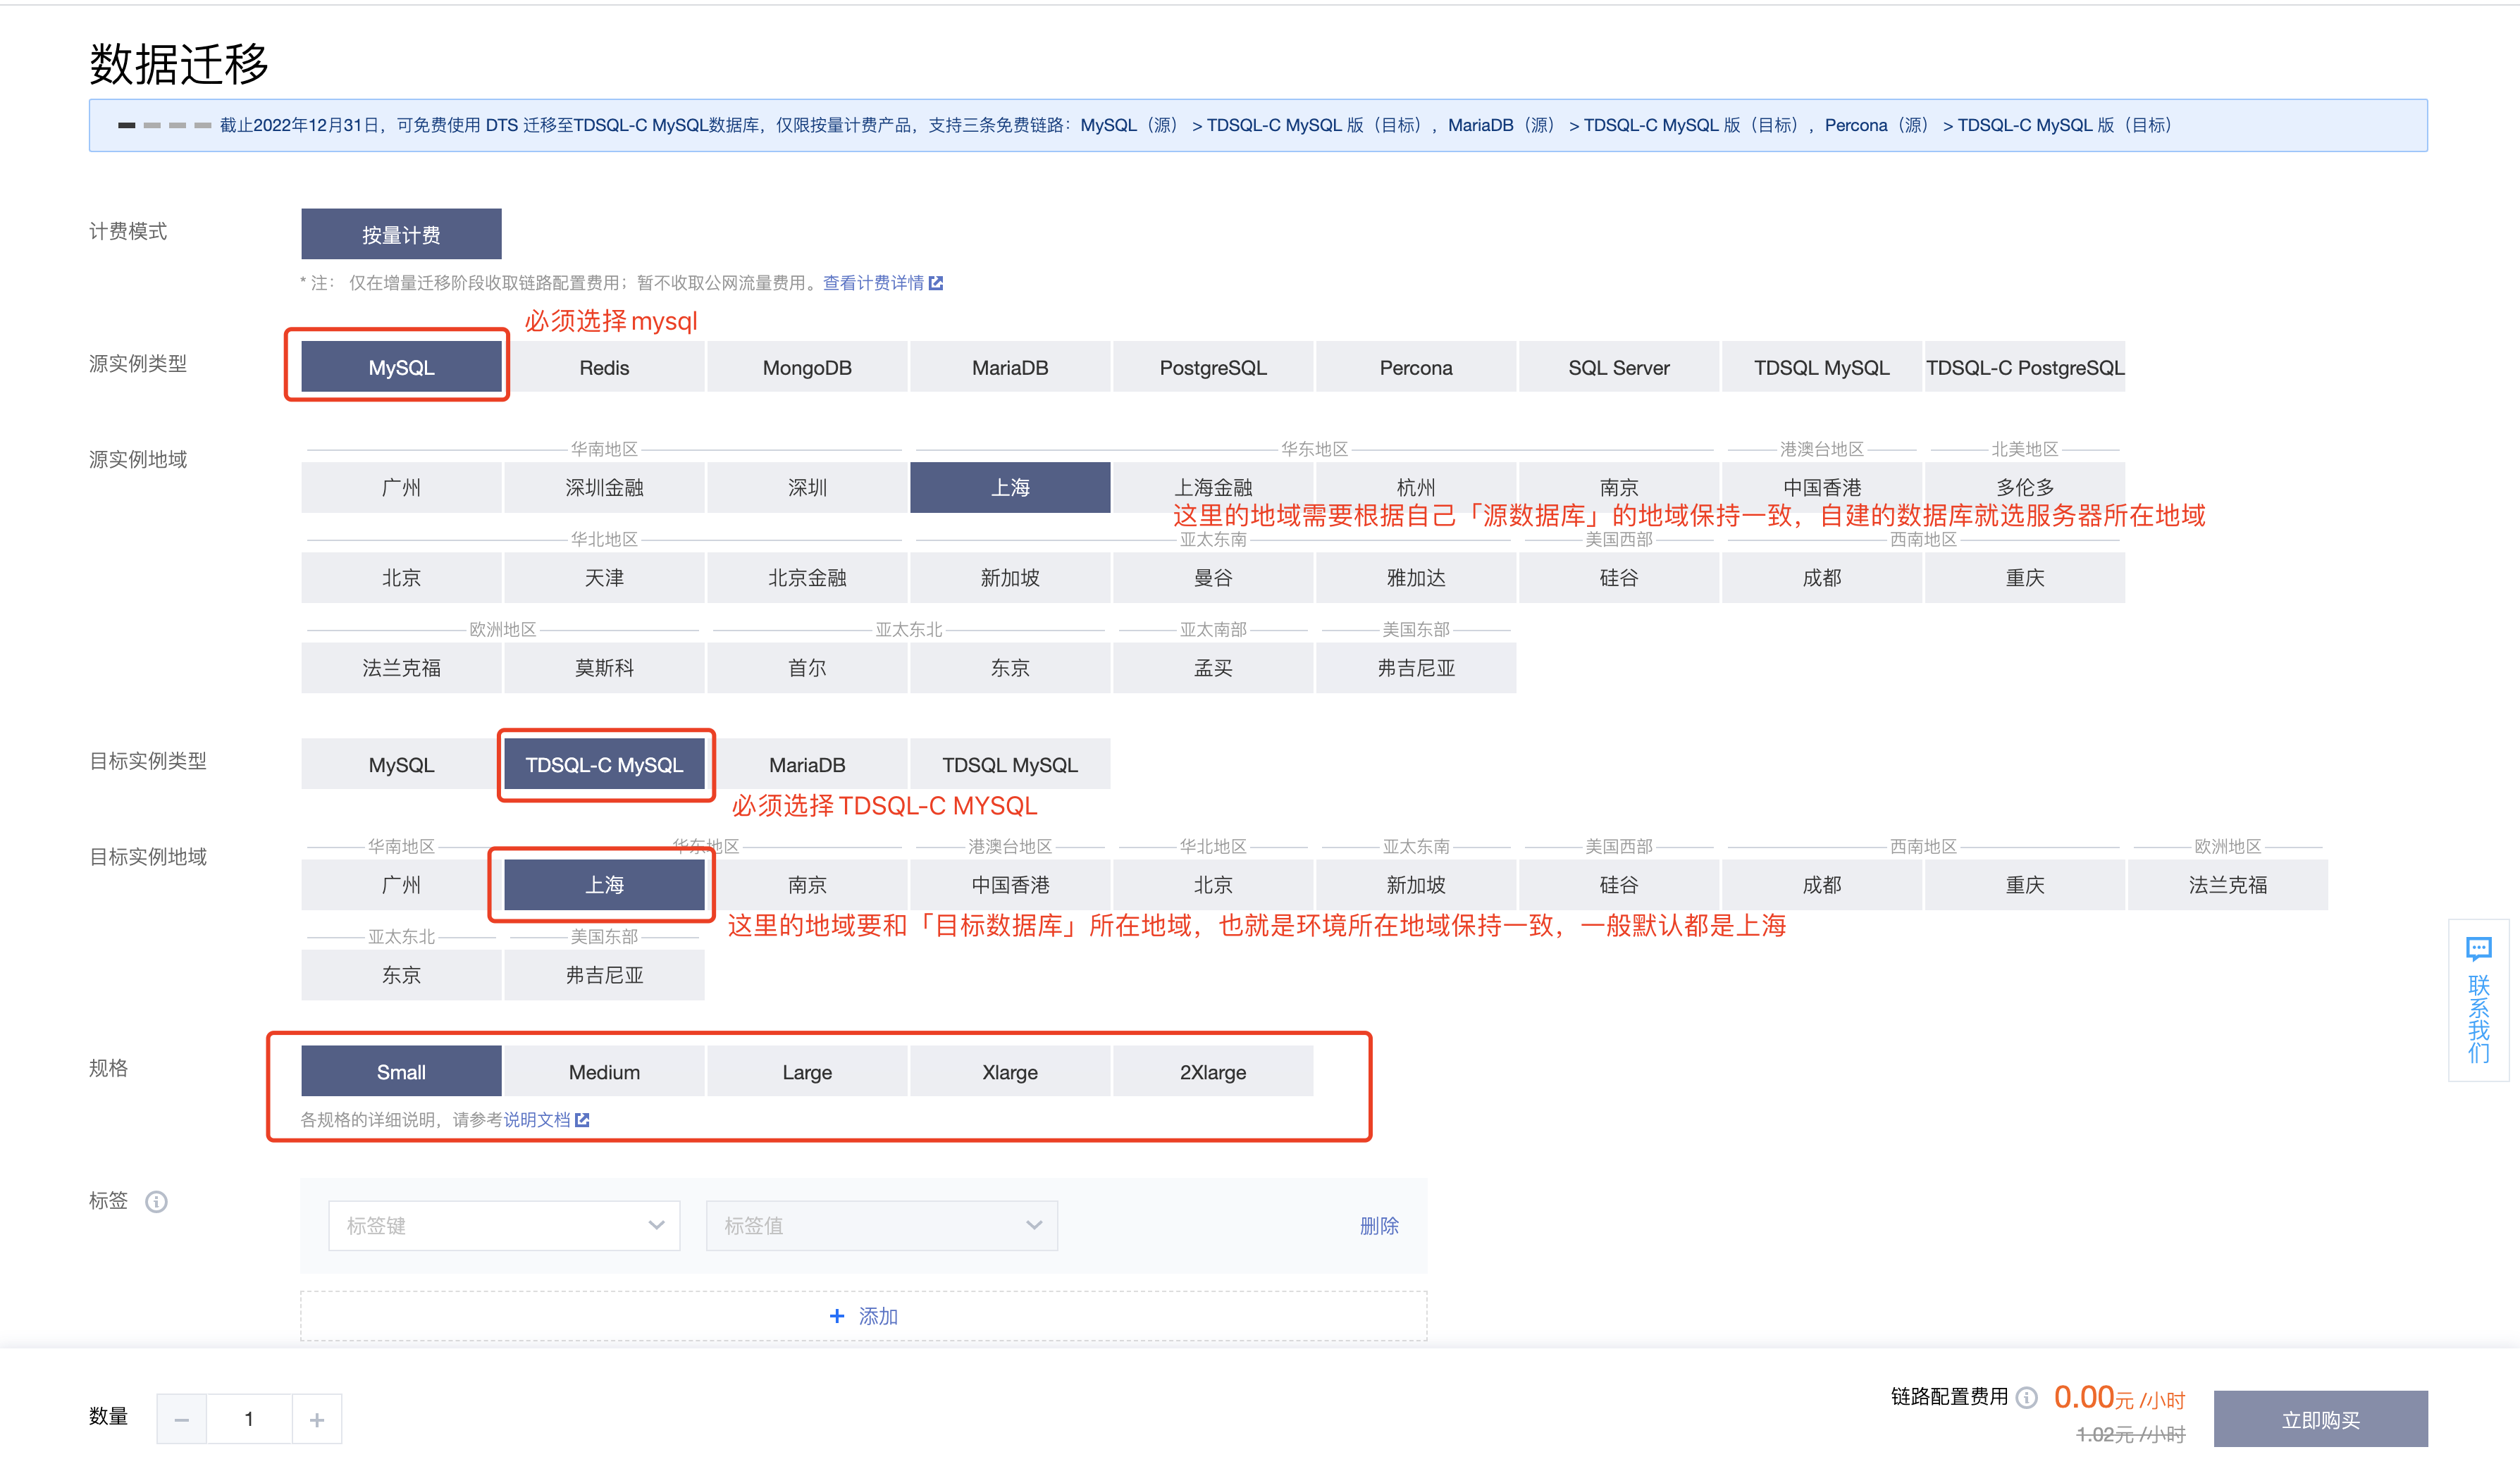Open the 联系我们 chat icon
Image resolution: width=2520 pixels, height=1471 pixels.
pos(2478,948)
